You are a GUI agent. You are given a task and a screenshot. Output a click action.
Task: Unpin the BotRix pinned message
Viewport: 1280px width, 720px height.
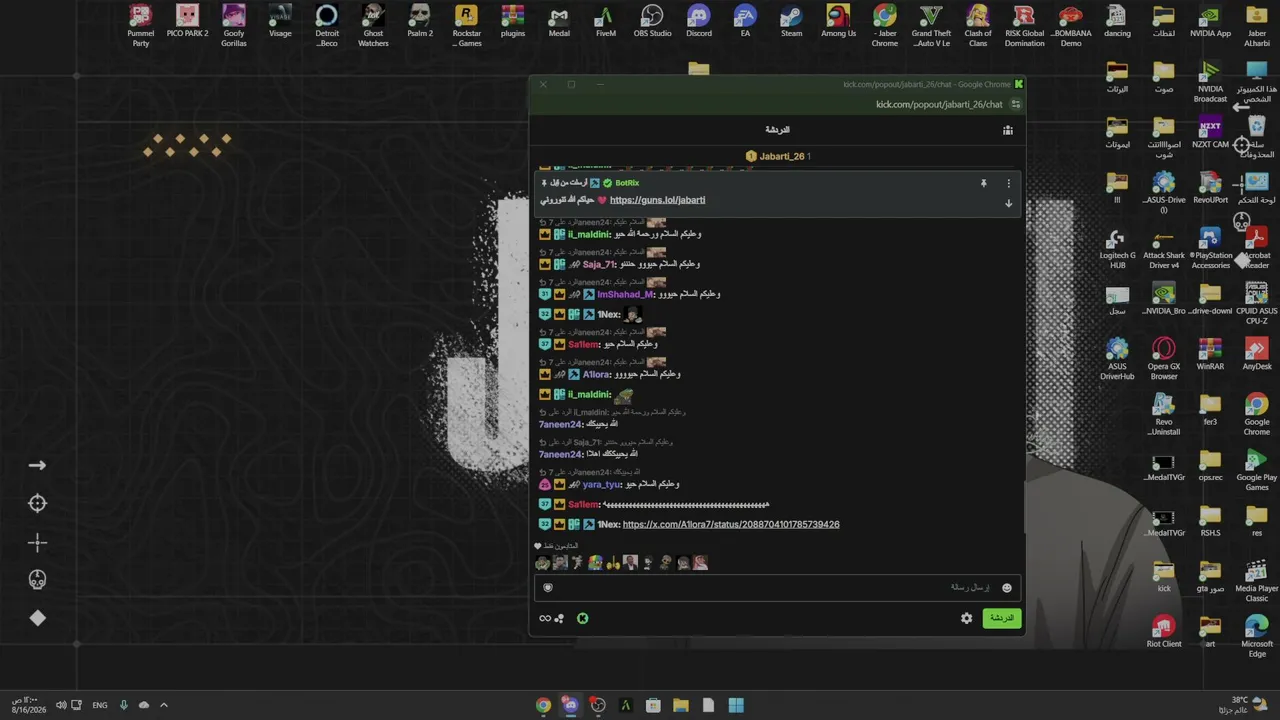tap(983, 183)
